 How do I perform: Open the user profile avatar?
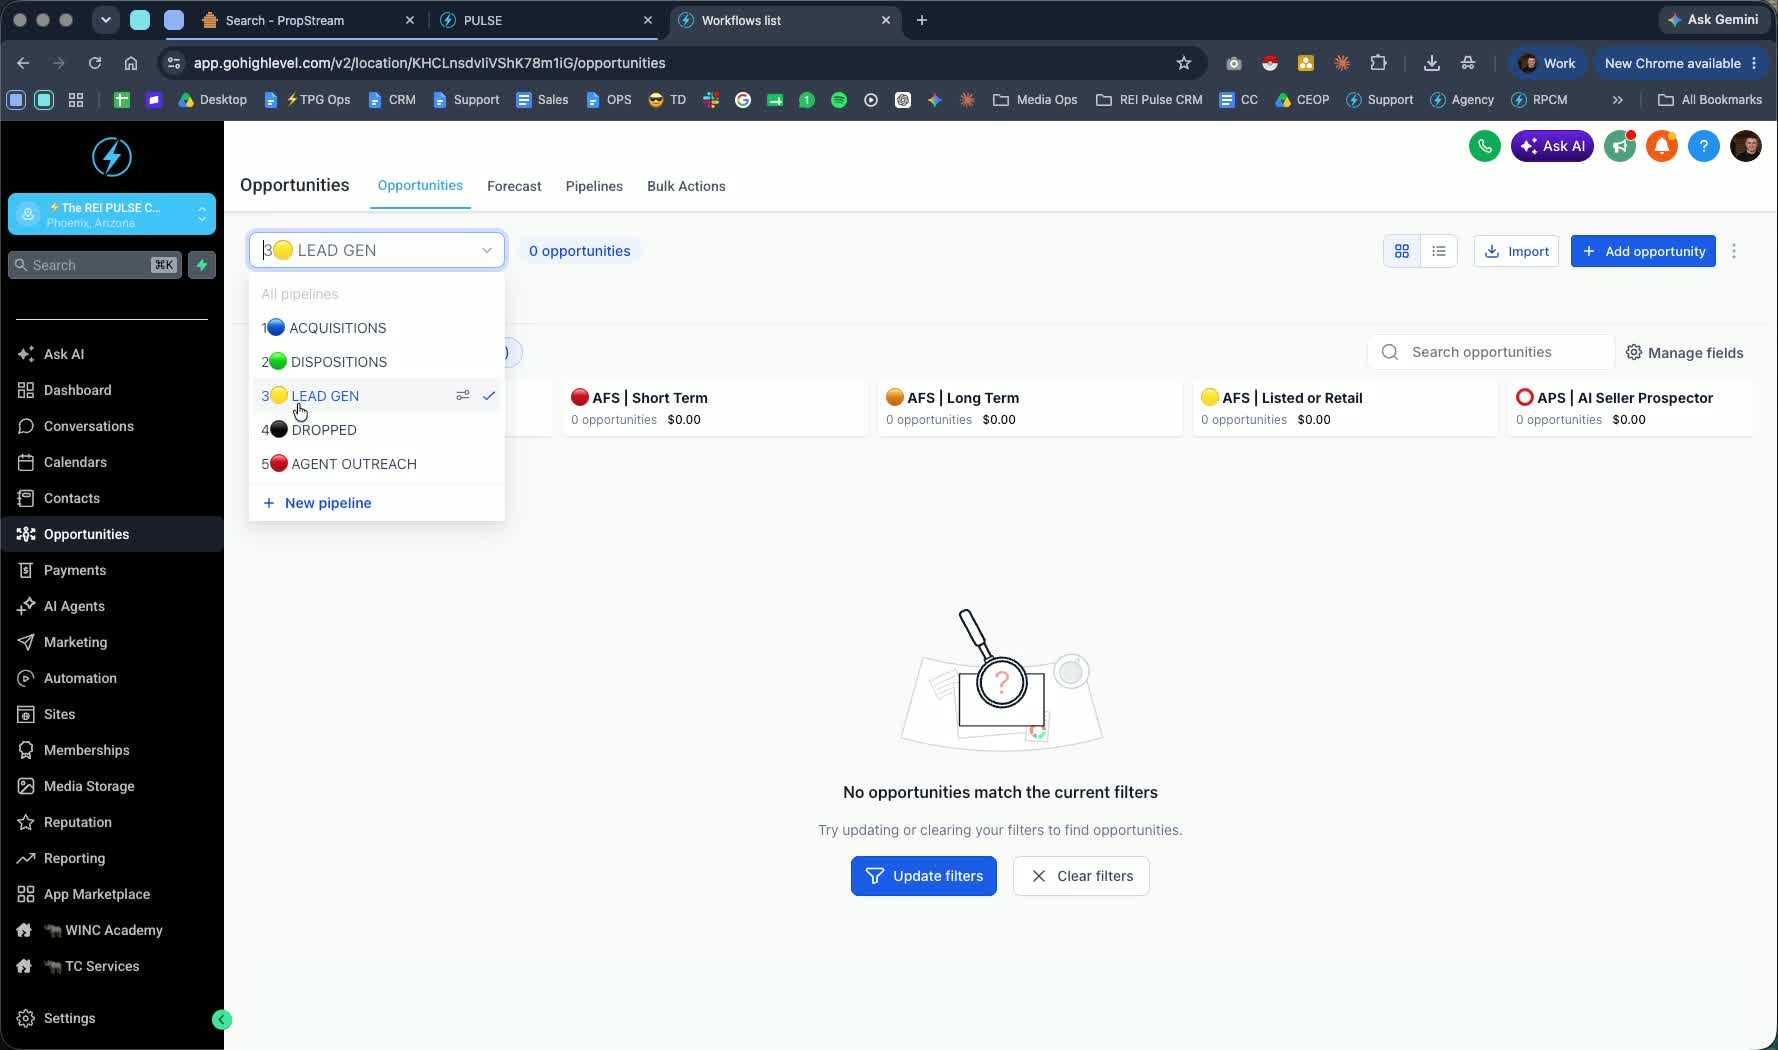coord(1746,146)
